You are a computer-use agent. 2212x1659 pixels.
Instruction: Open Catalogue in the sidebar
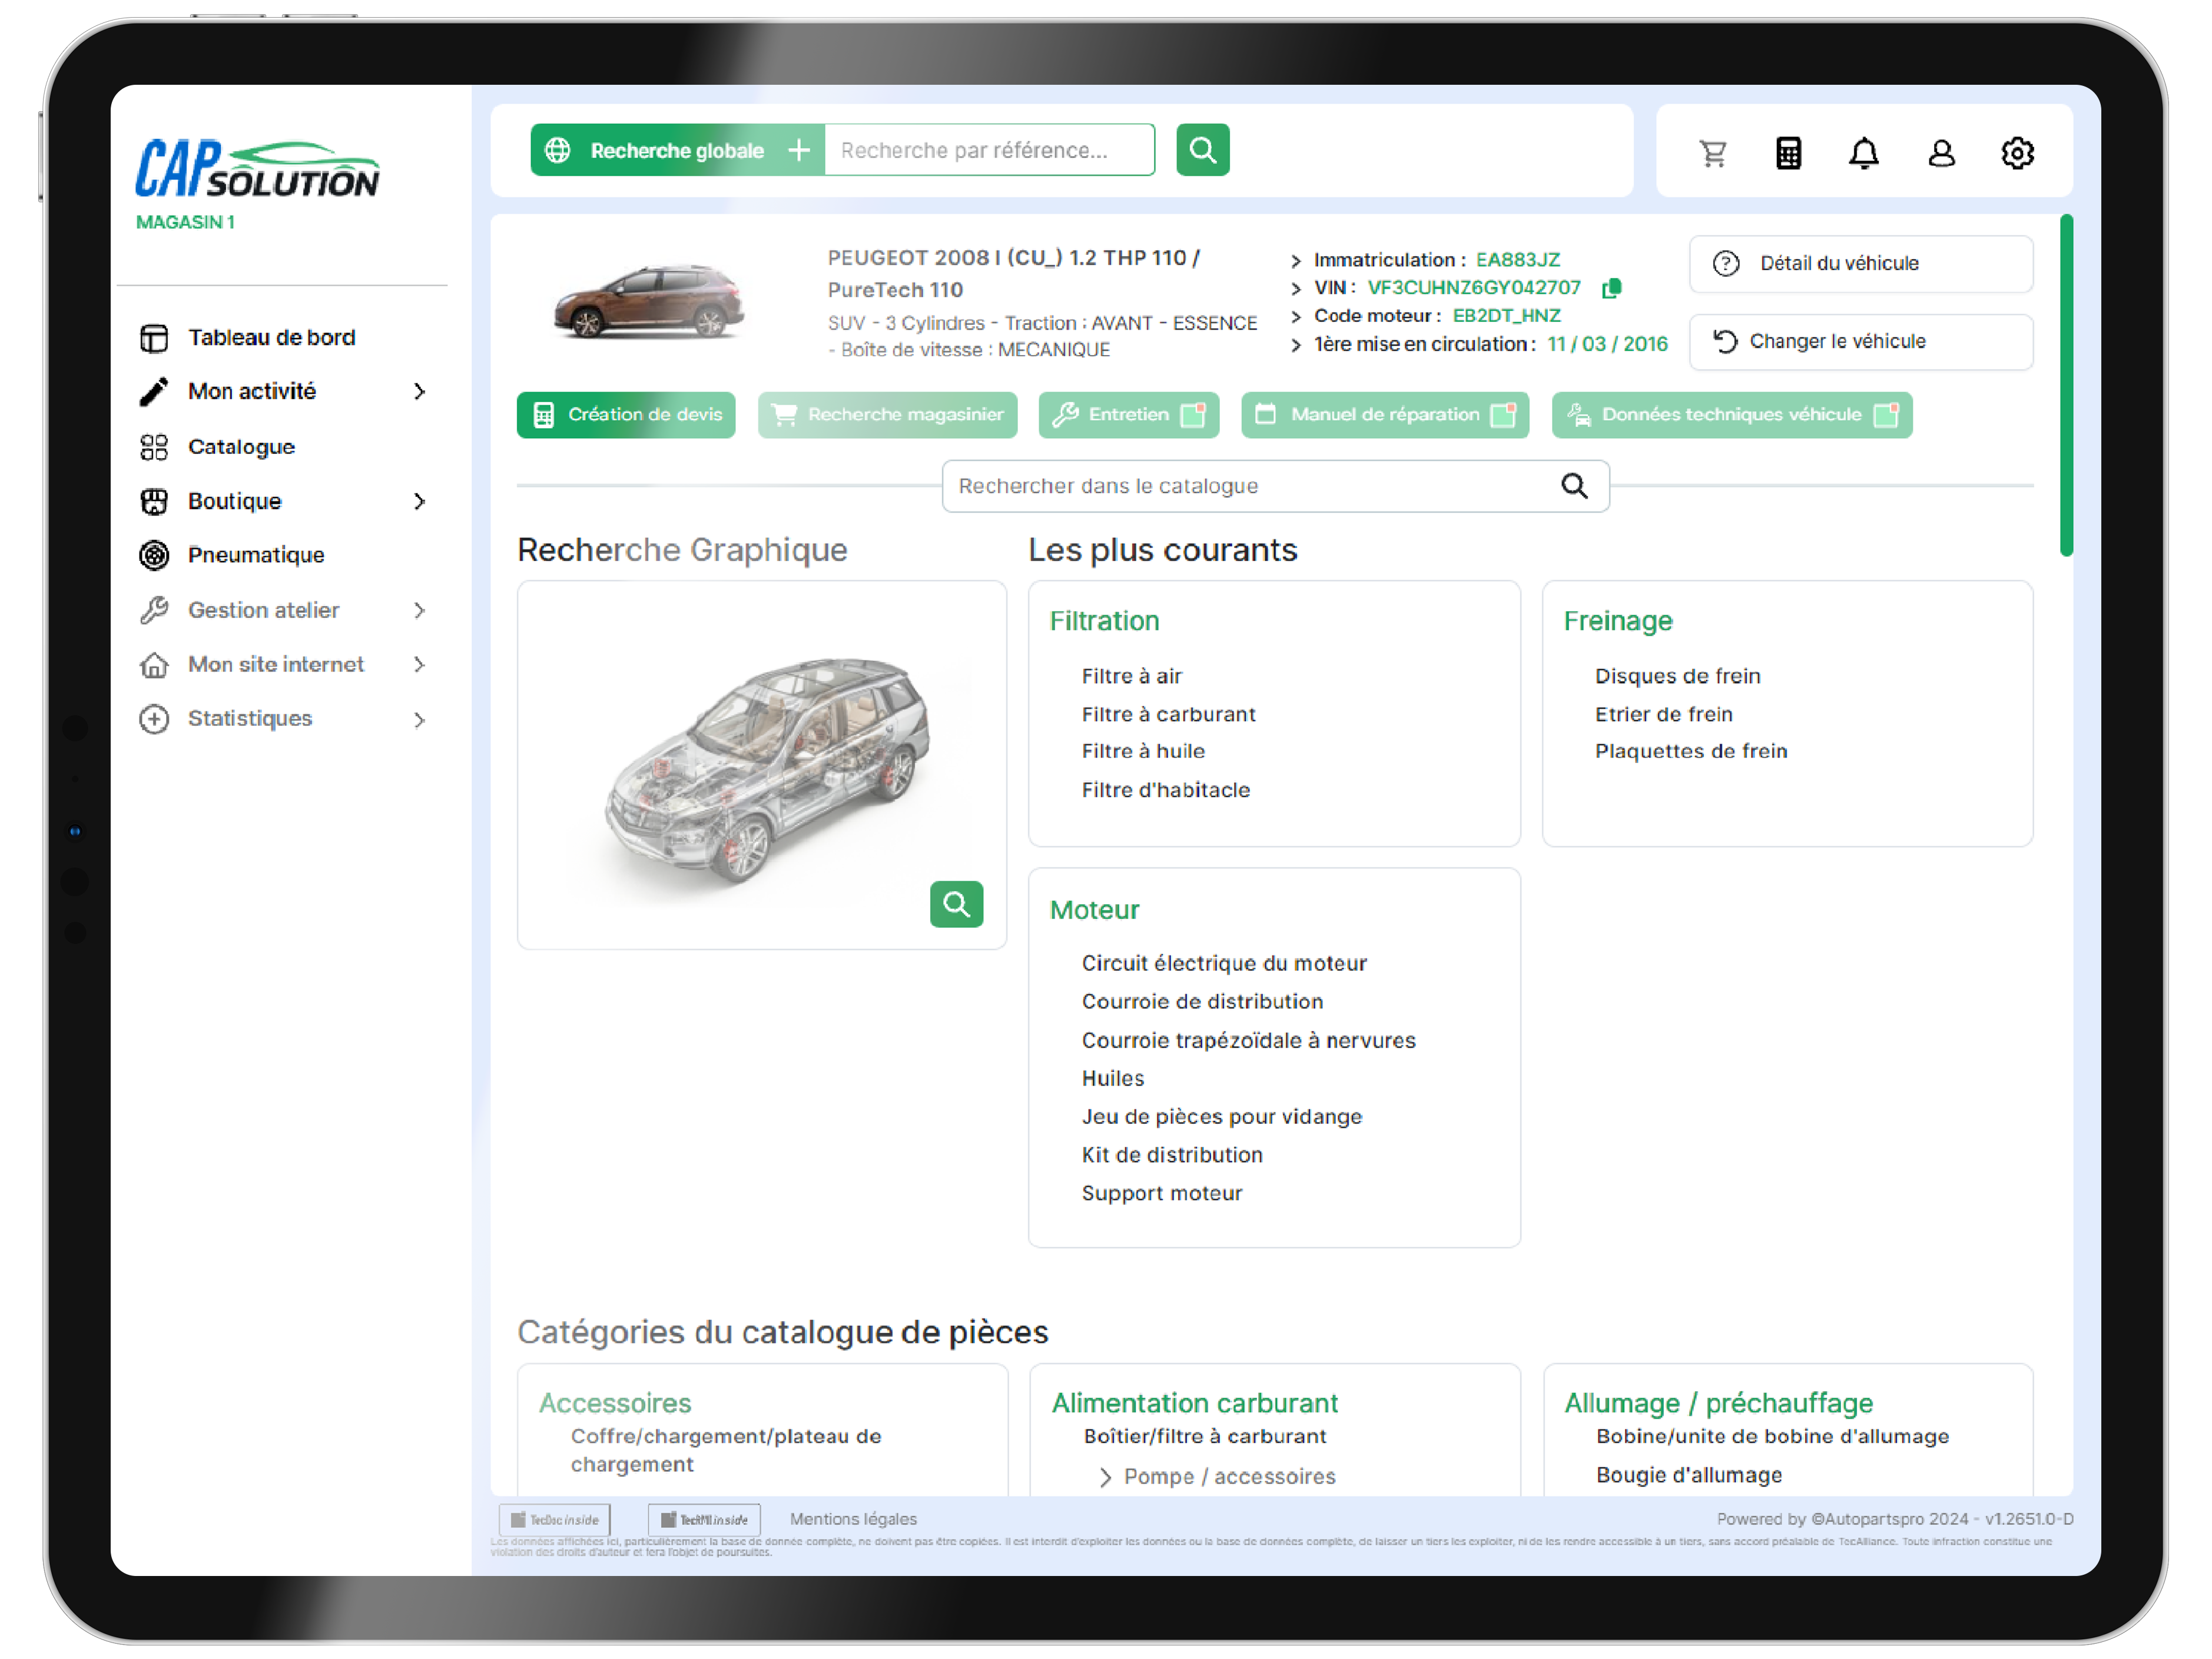241,447
